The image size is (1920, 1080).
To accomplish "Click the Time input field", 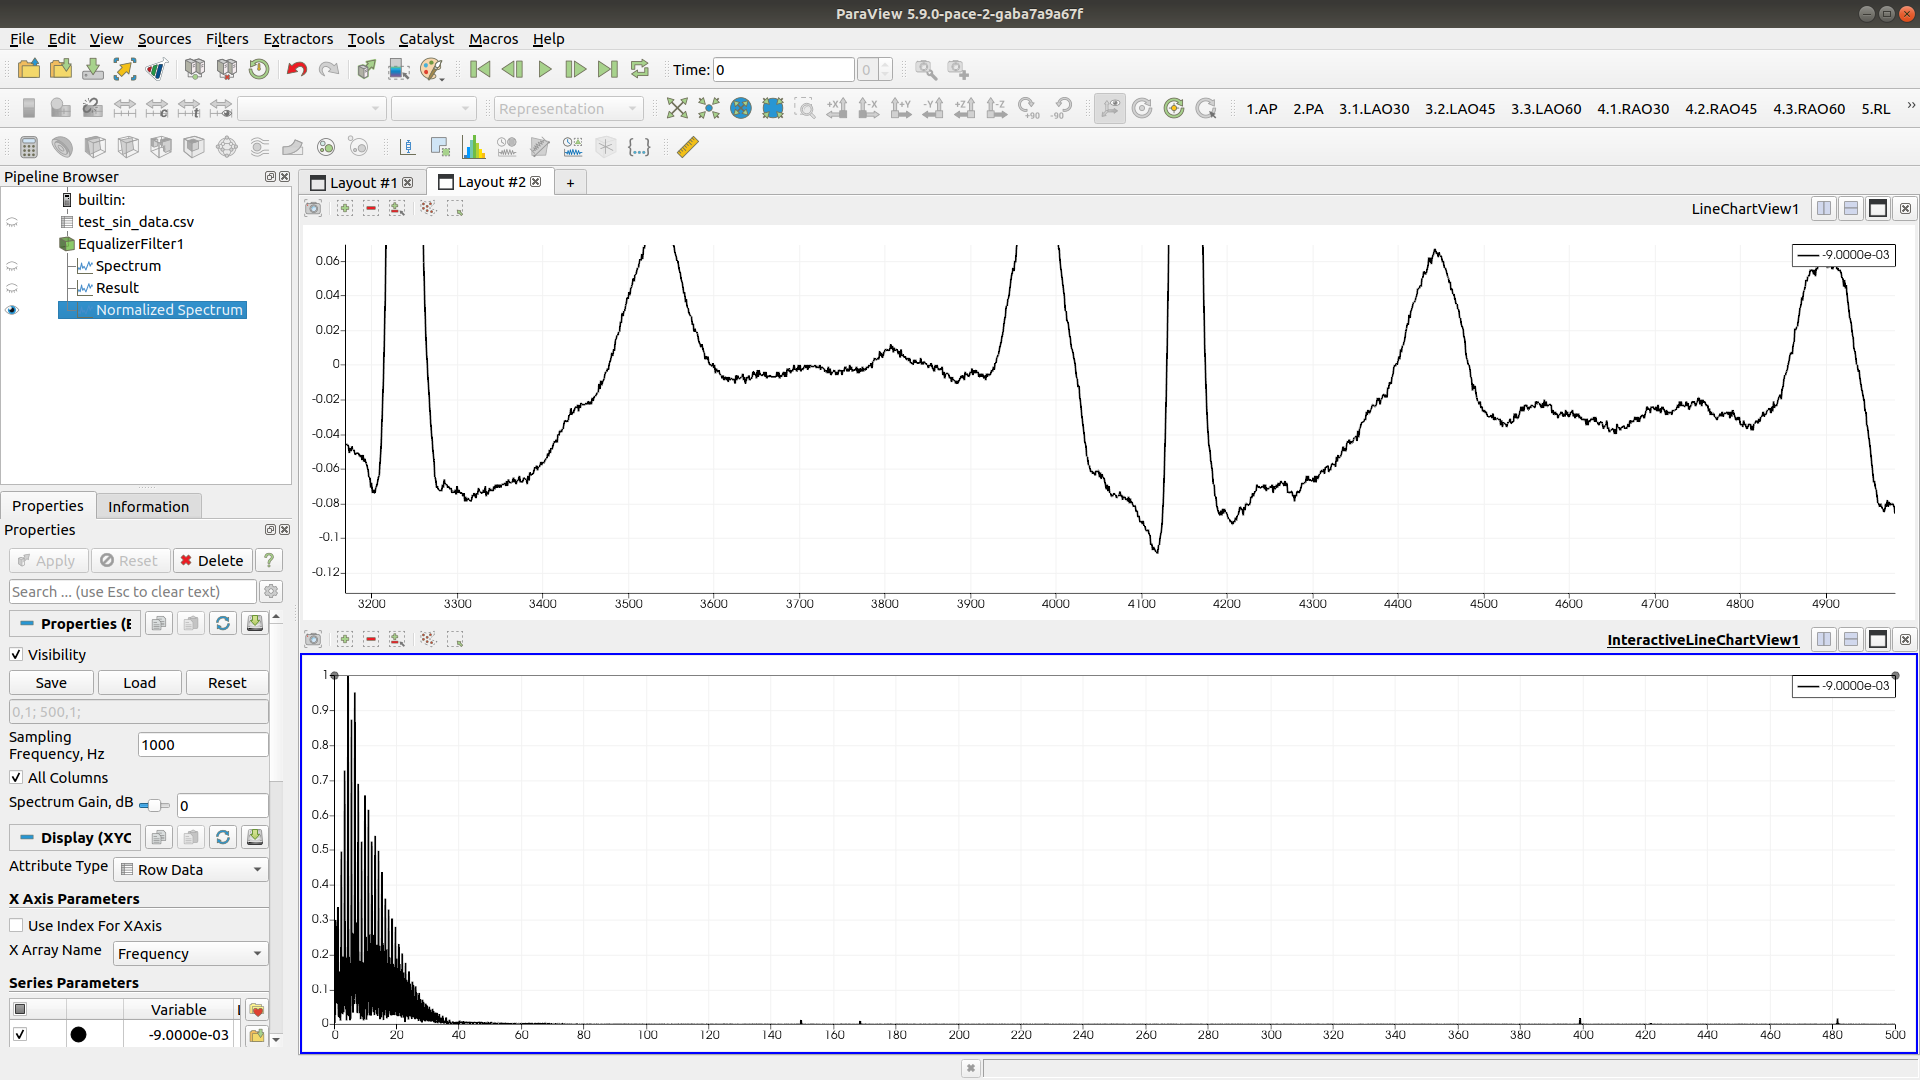I will [783, 69].
